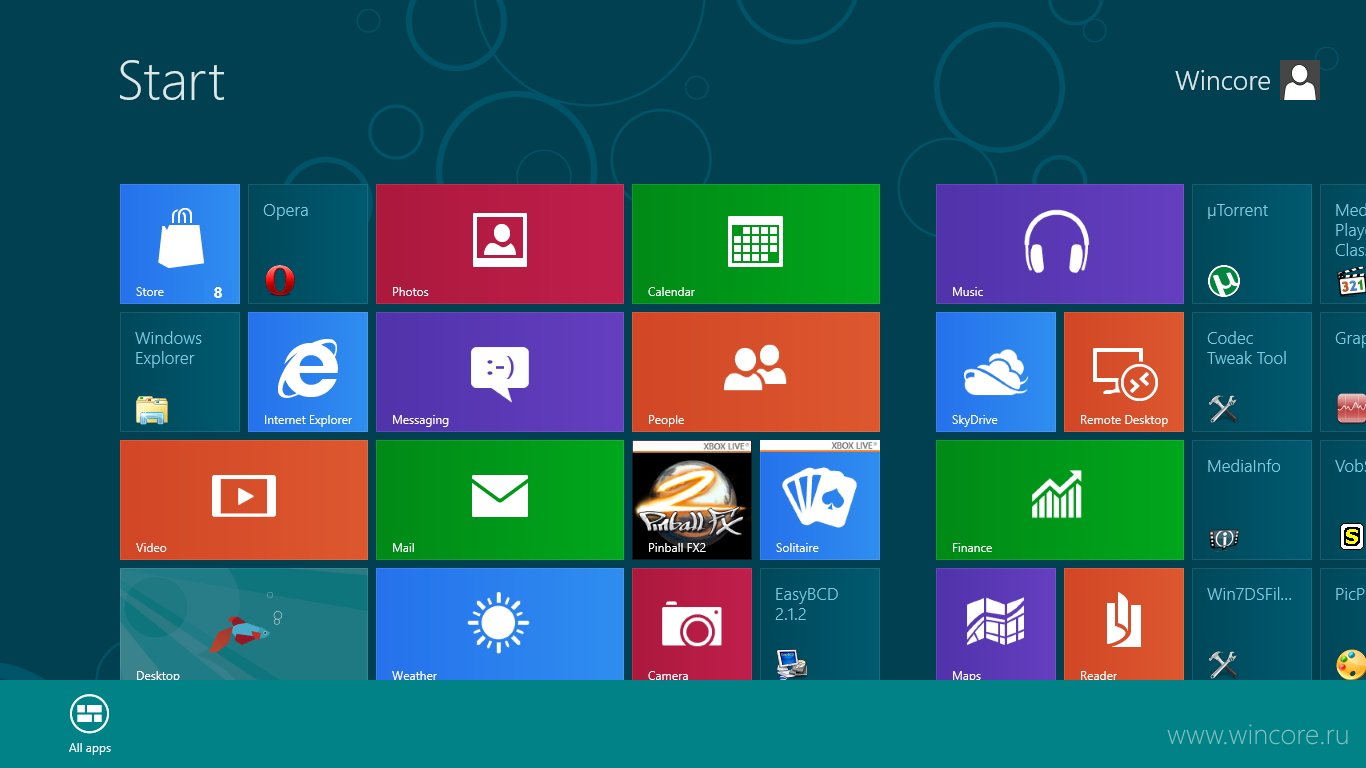Open the µTorrent tile

1252,244
